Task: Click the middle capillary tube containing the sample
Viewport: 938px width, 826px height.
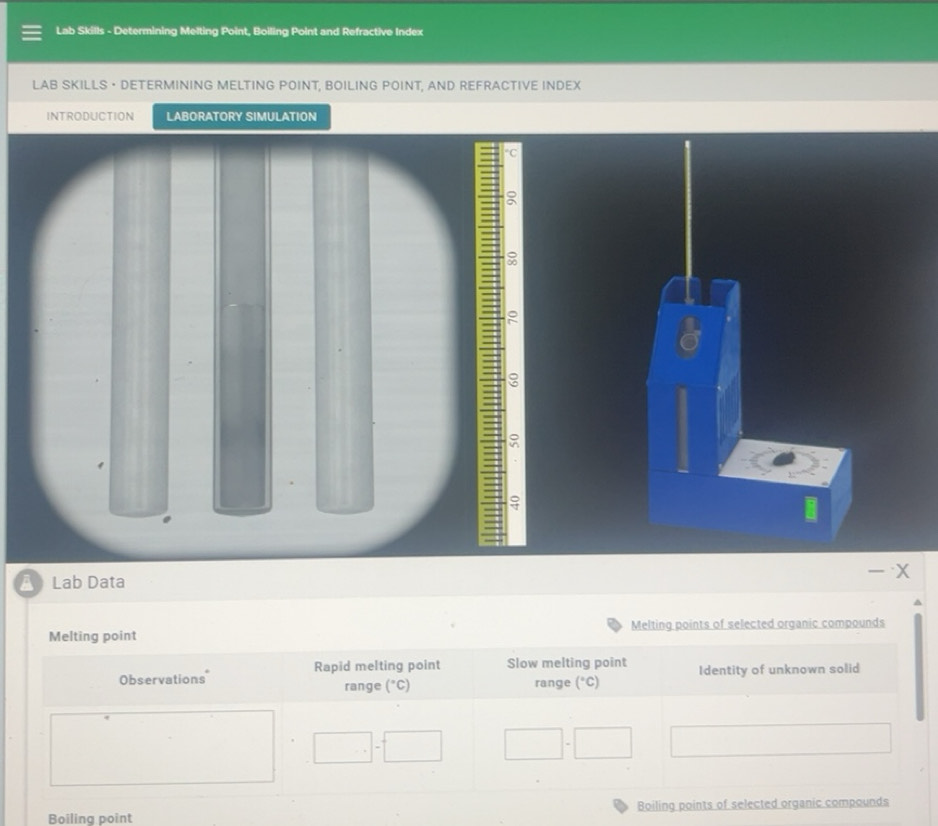Action: [242, 332]
